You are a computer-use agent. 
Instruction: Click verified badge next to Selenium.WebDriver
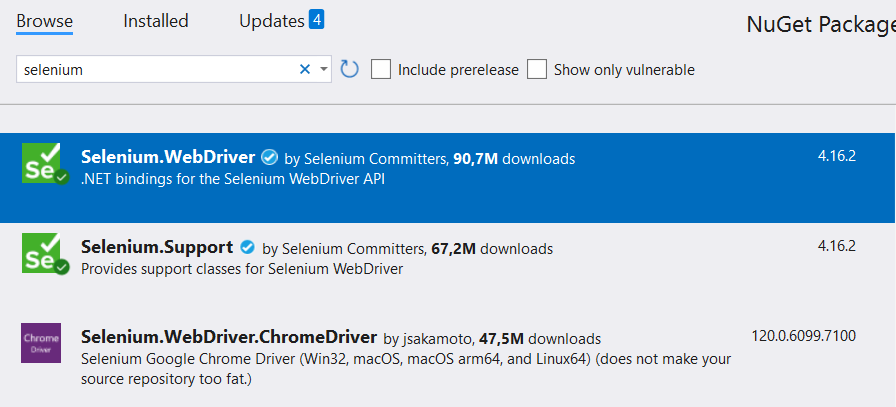point(270,157)
